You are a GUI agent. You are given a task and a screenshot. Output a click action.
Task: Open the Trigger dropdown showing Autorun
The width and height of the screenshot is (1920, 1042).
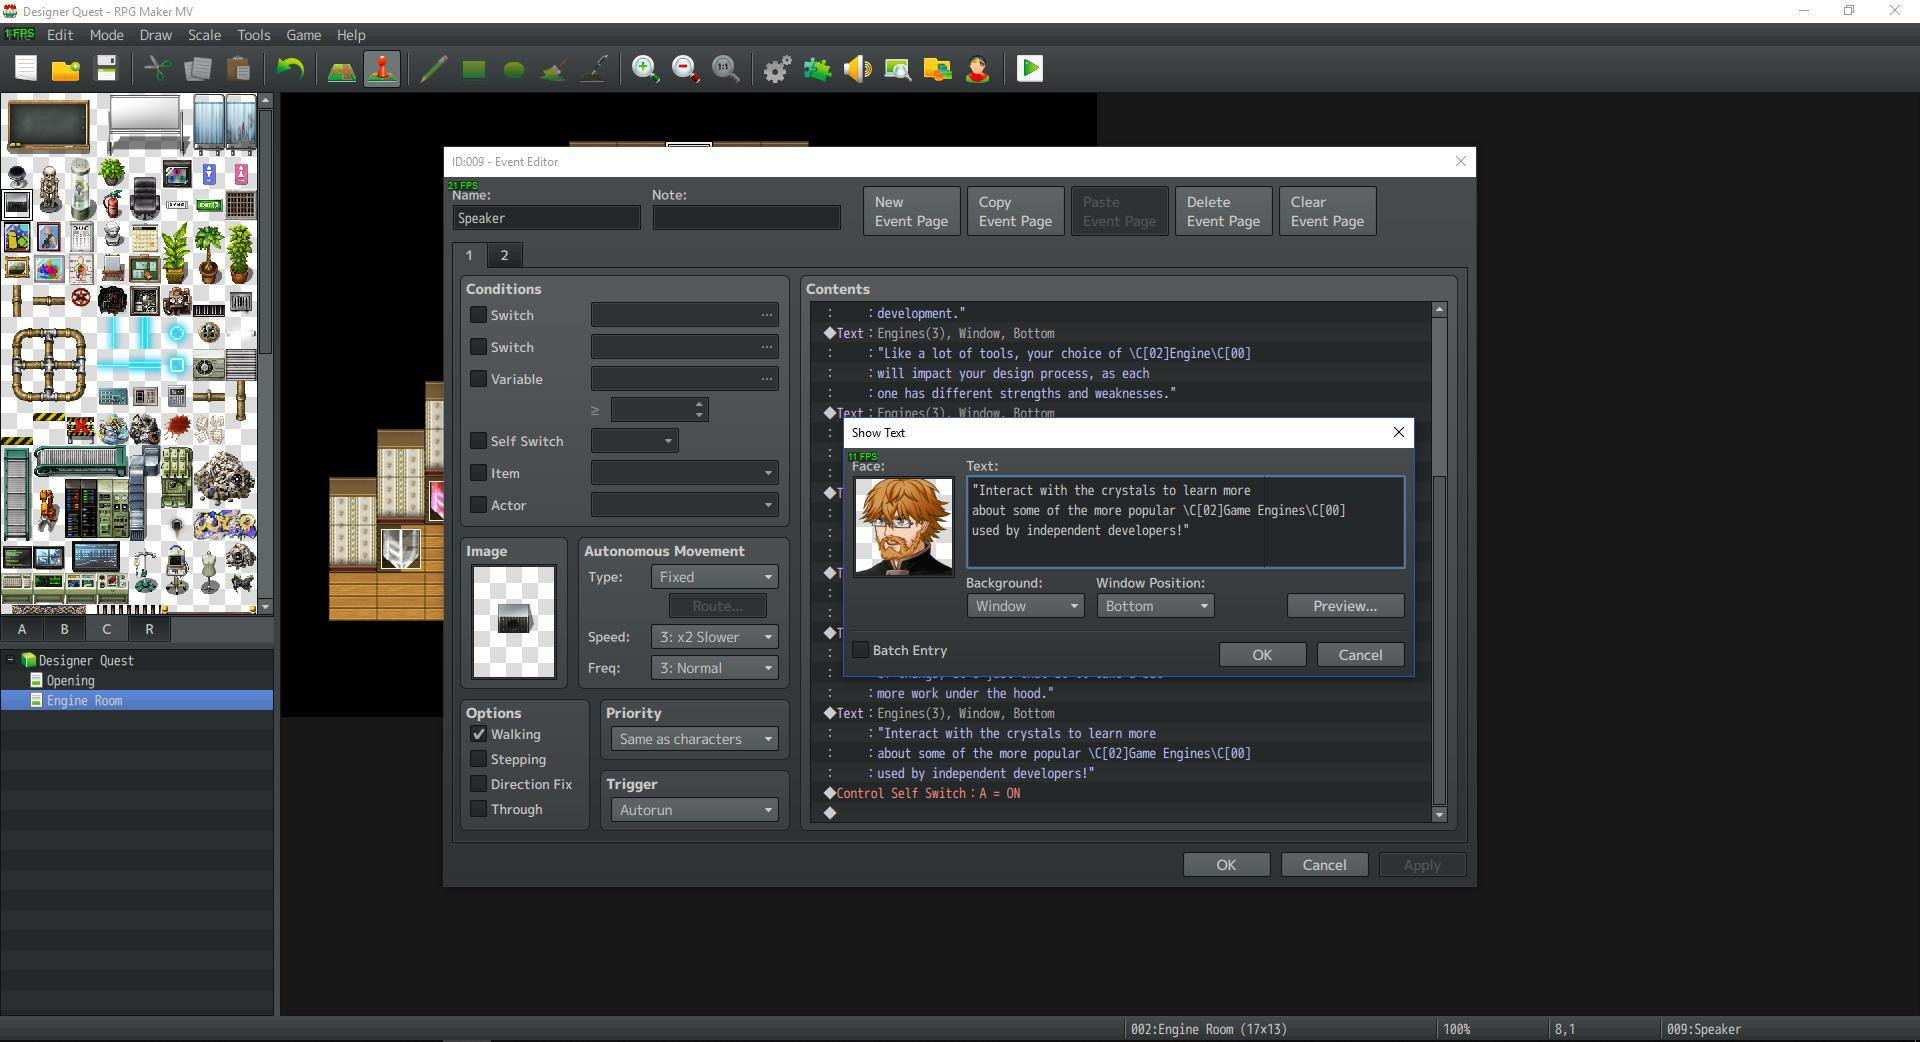694,810
